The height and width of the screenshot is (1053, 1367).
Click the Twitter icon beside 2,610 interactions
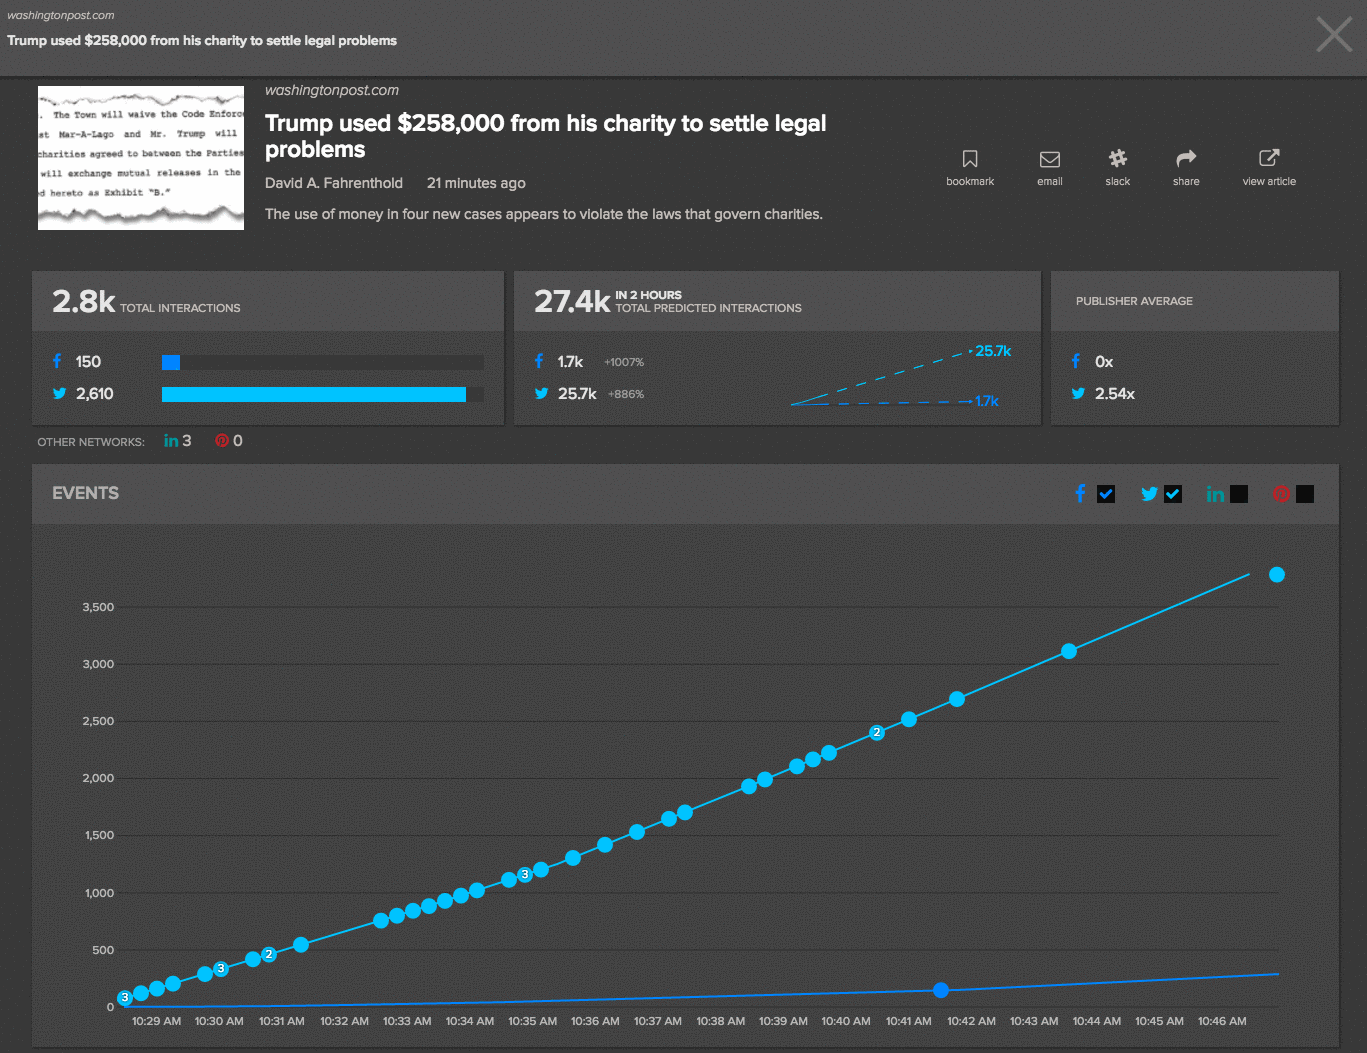pyautogui.click(x=59, y=394)
